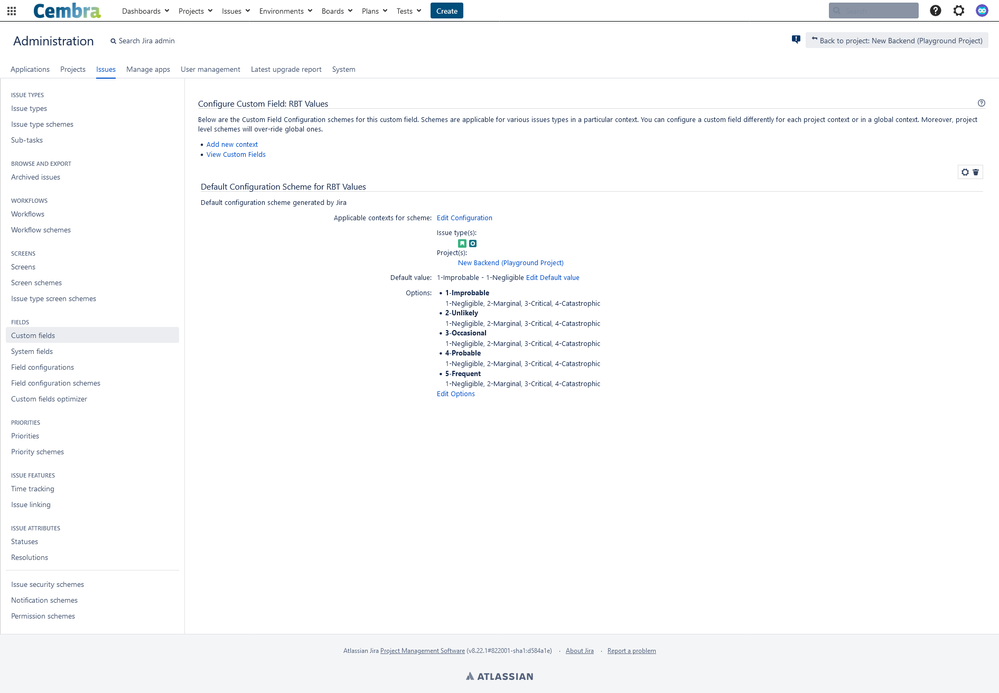
Task: Expand the Dashboards dropdown menu
Action: coord(145,11)
